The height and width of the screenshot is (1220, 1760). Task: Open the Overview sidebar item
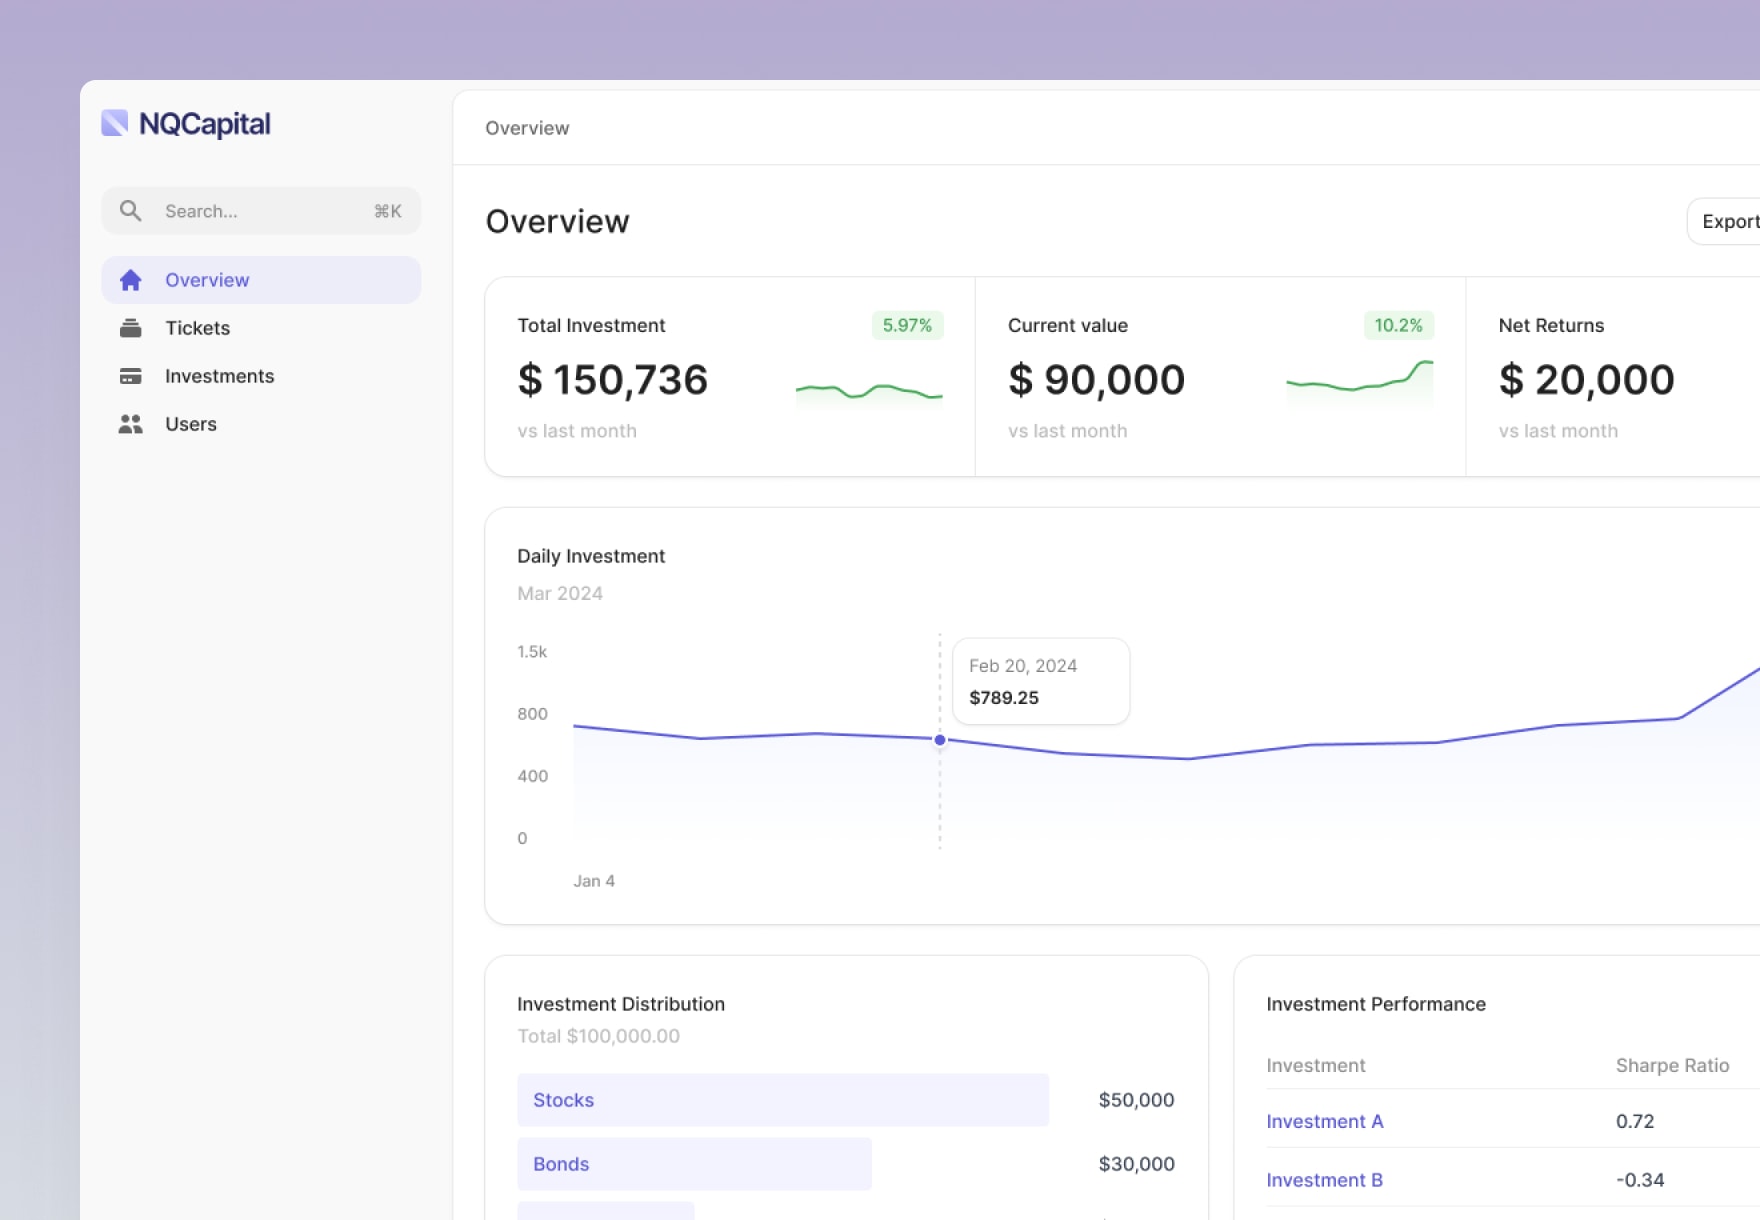261,280
